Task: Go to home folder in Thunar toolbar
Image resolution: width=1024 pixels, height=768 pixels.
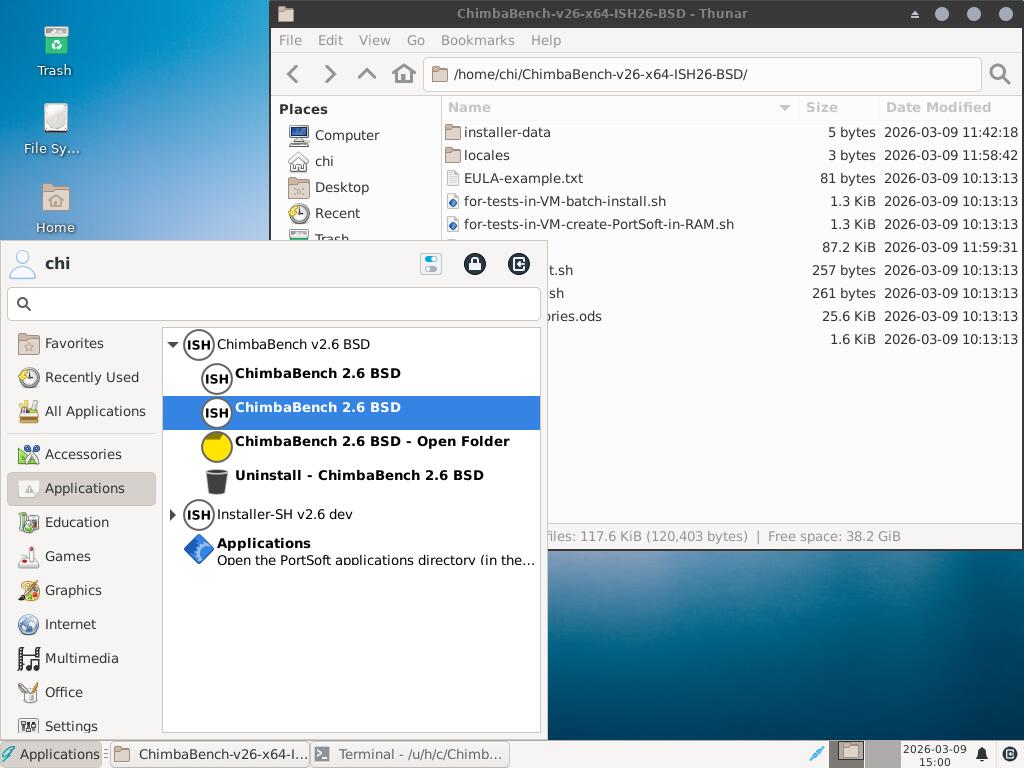Action: coord(404,74)
